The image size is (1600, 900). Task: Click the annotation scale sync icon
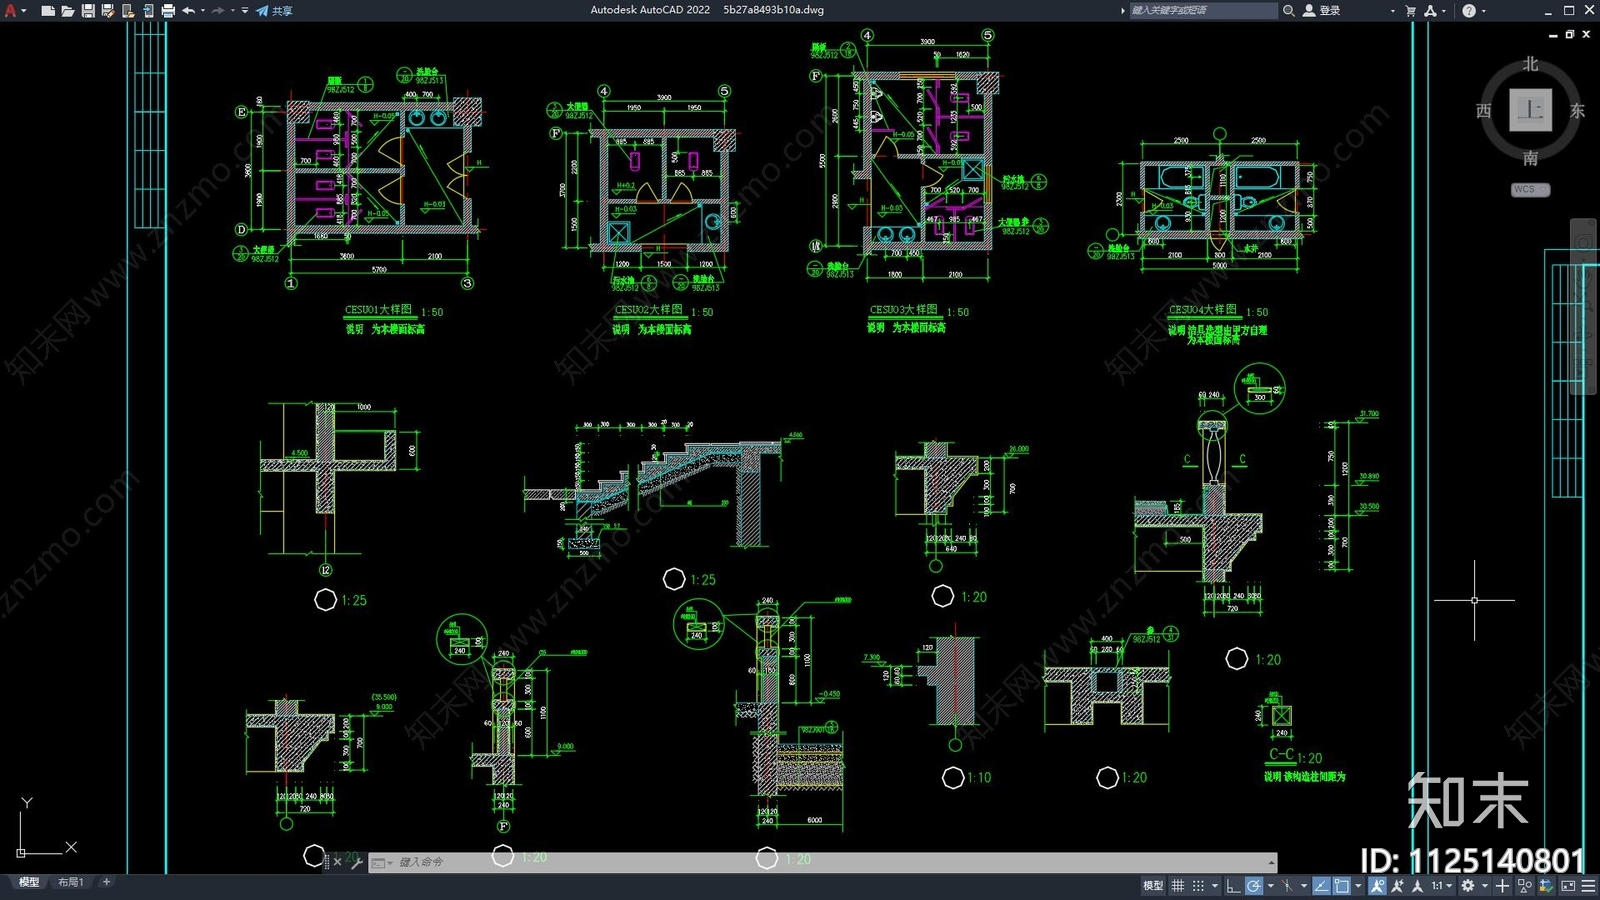coord(1417,886)
